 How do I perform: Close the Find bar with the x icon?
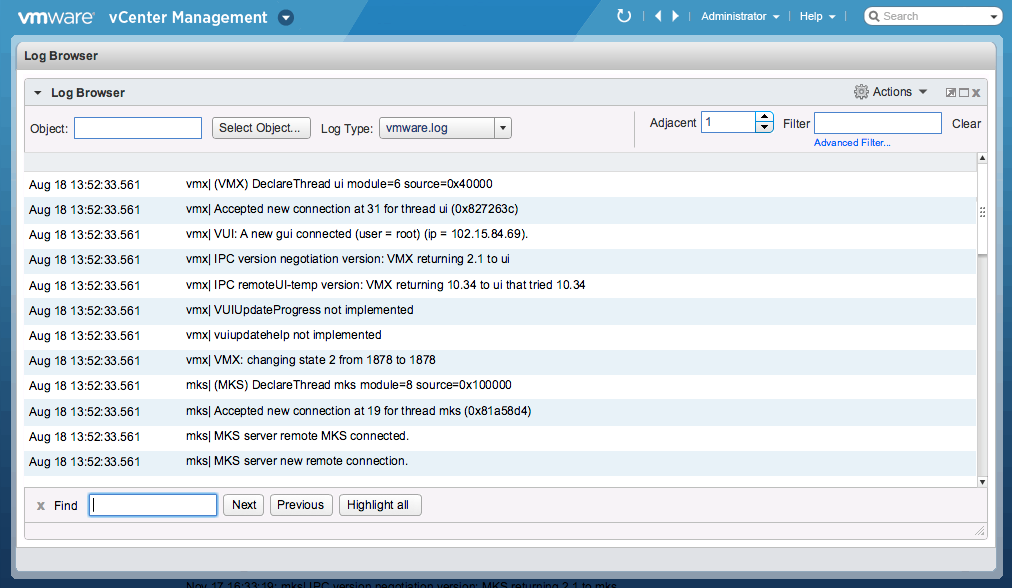(x=40, y=506)
